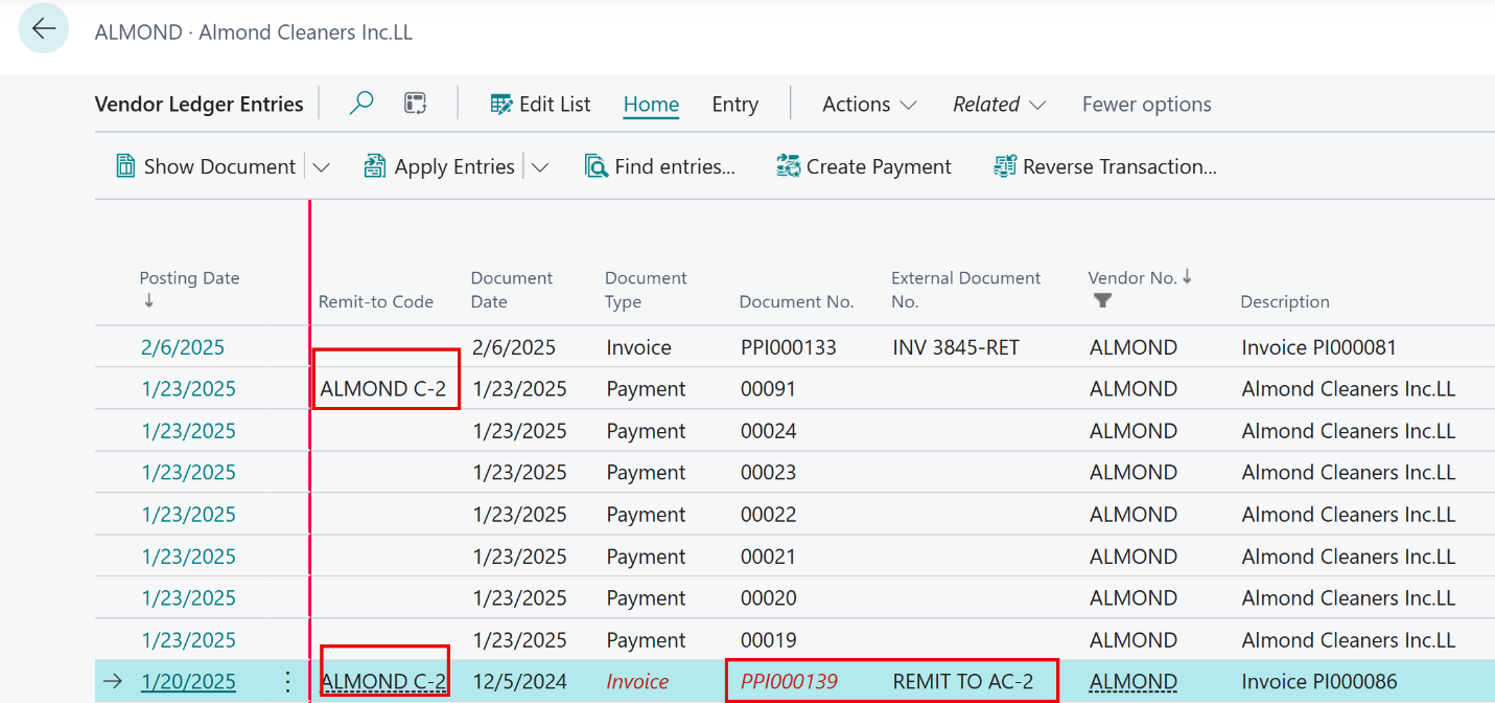Click the Vendor Ledger Entries title
Image resolution: width=1495 pixels, height=703 pixels.
pos(199,104)
